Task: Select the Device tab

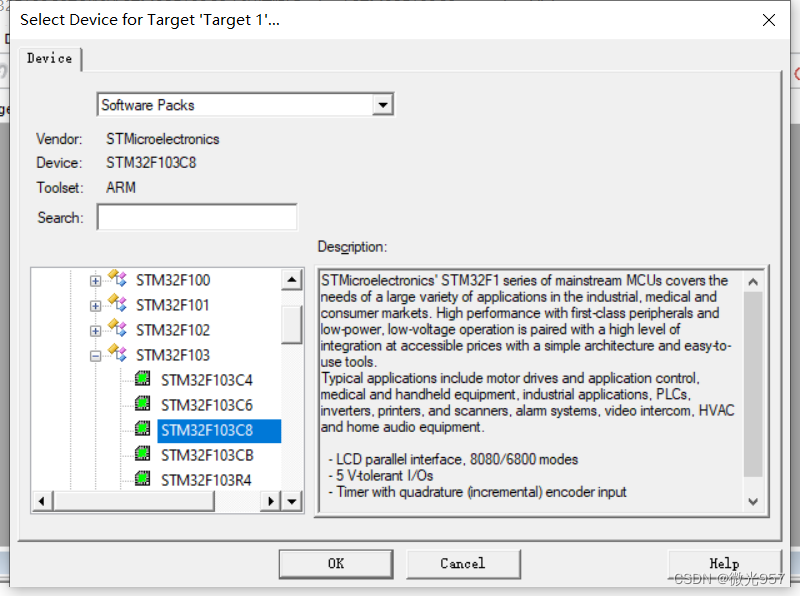Action: (x=49, y=59)
